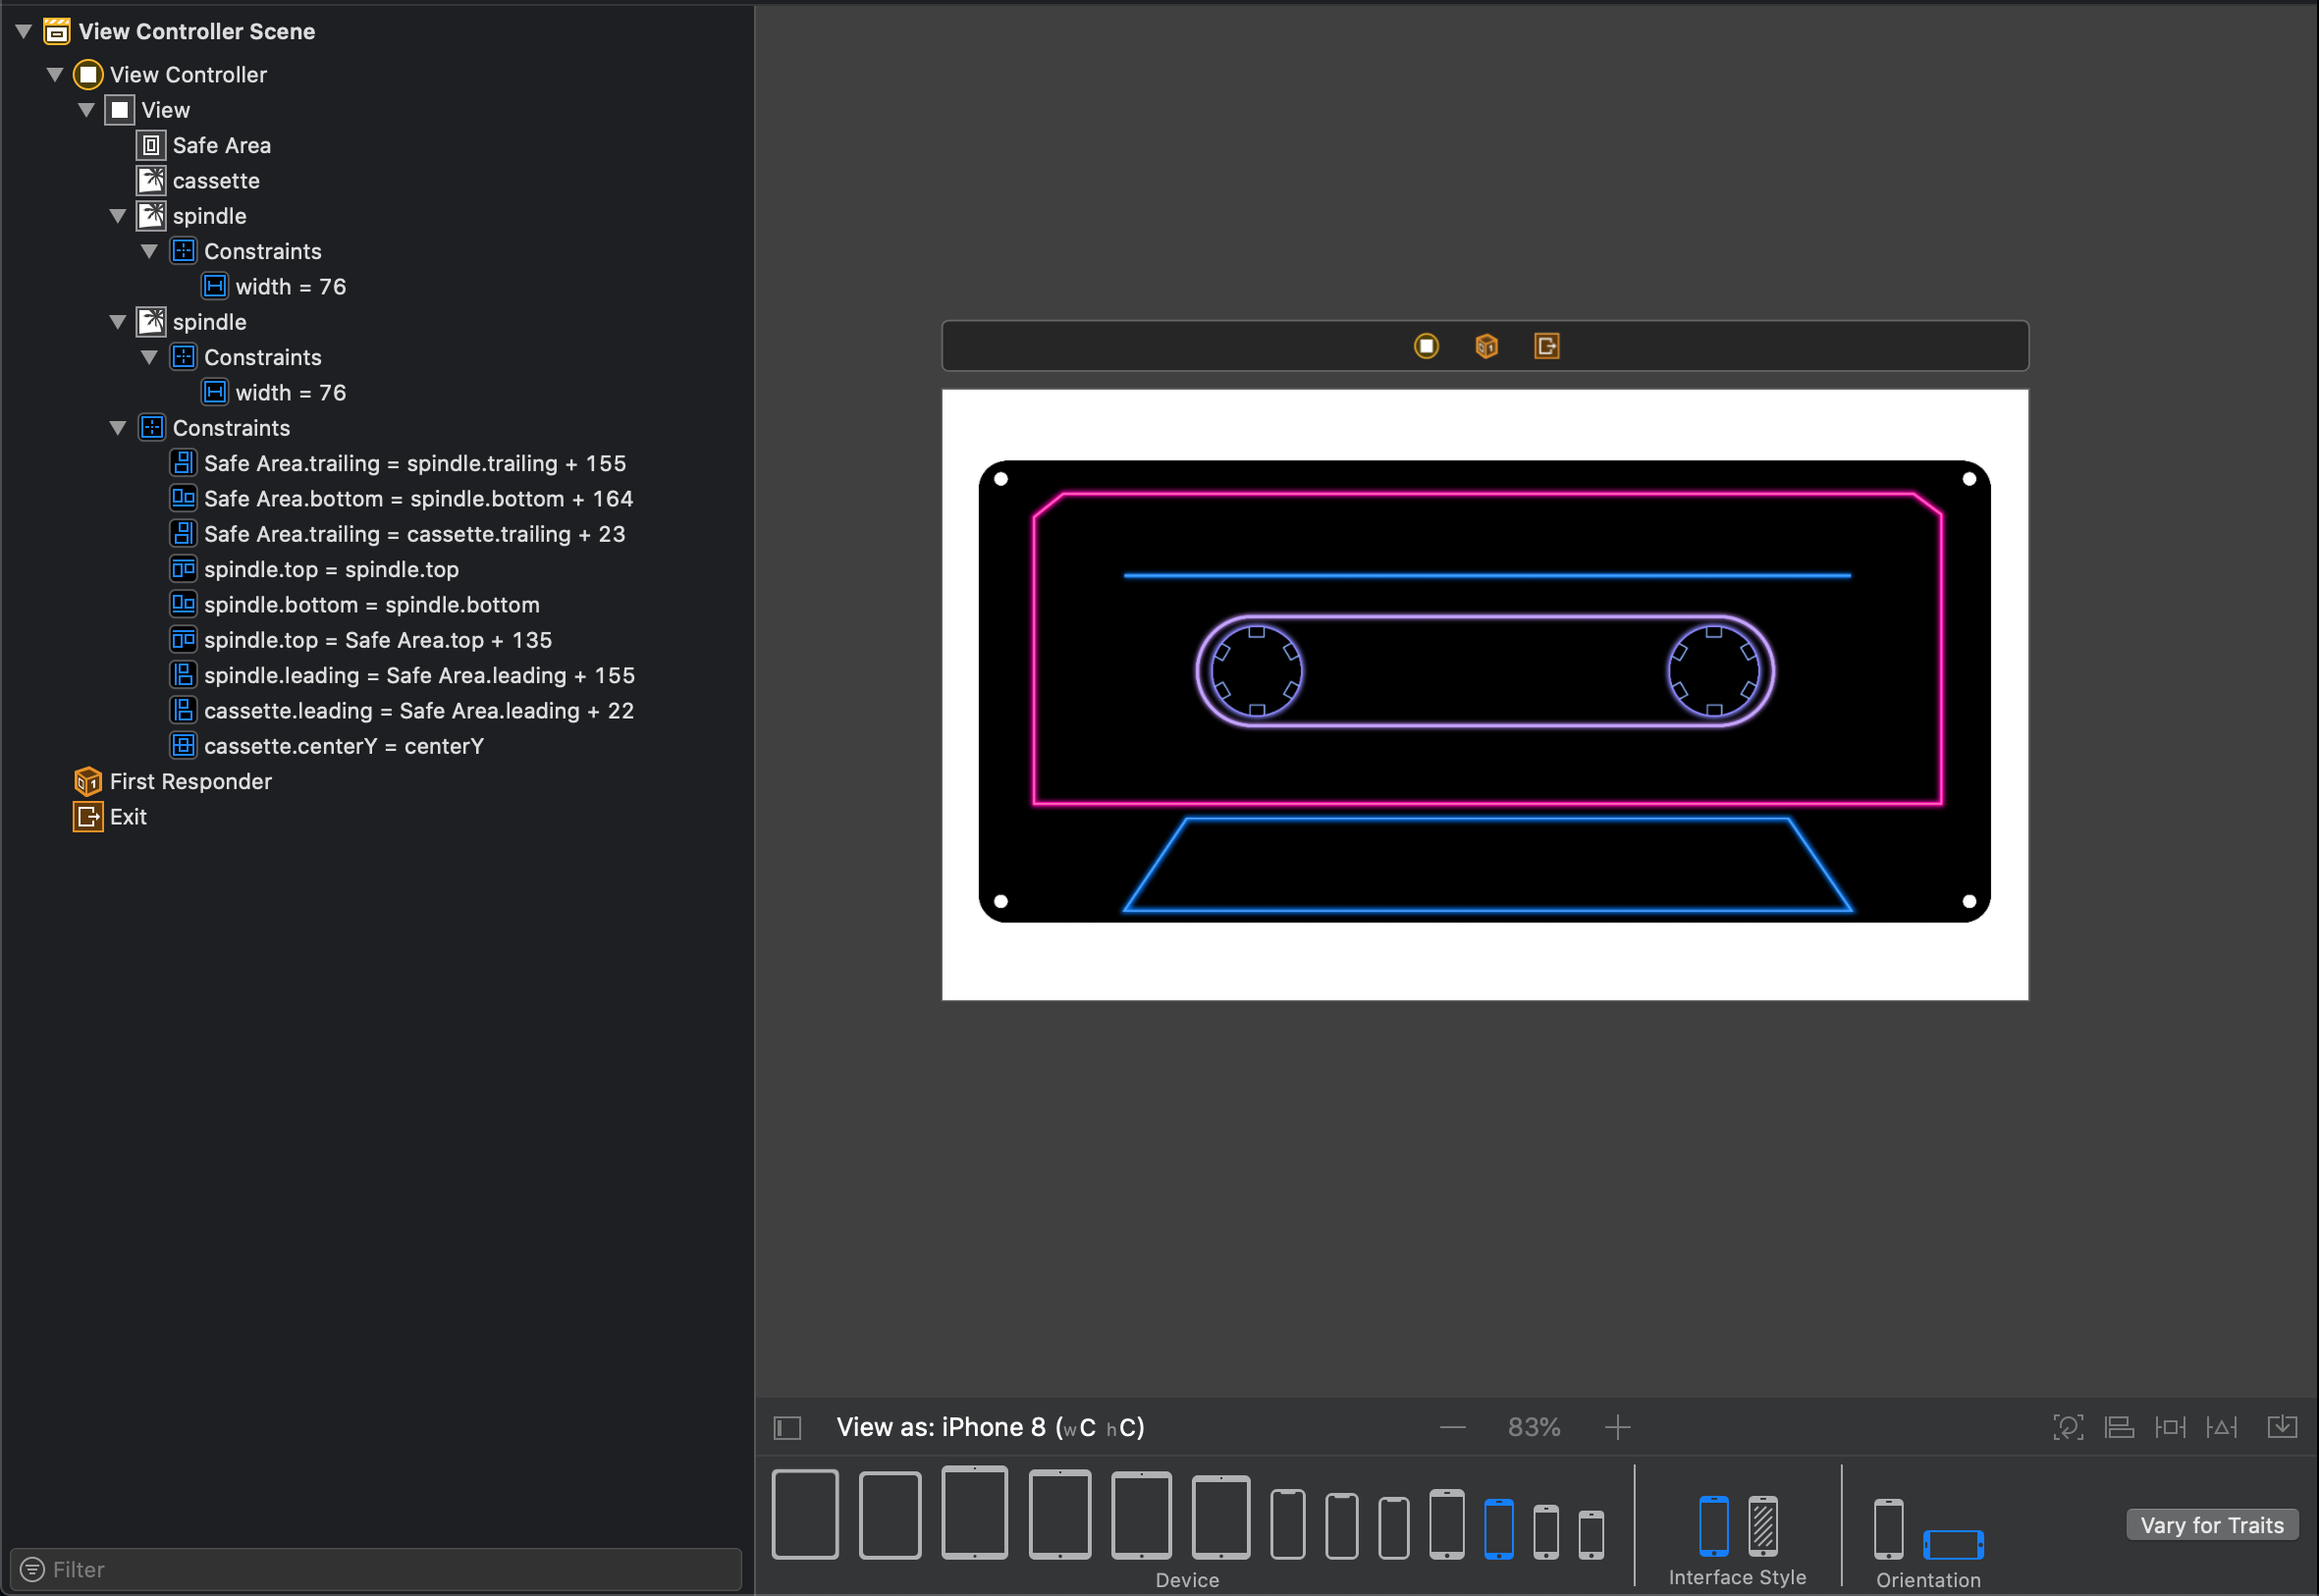
Task: Click the First Responder icon in scene dock
Action: [1486, 346]
